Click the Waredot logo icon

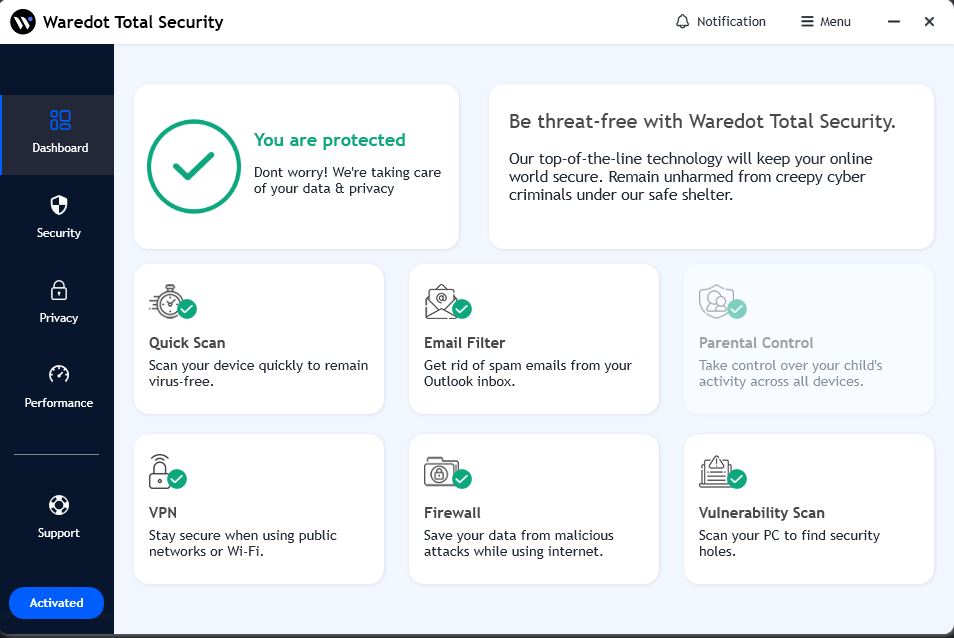(23, 21)
